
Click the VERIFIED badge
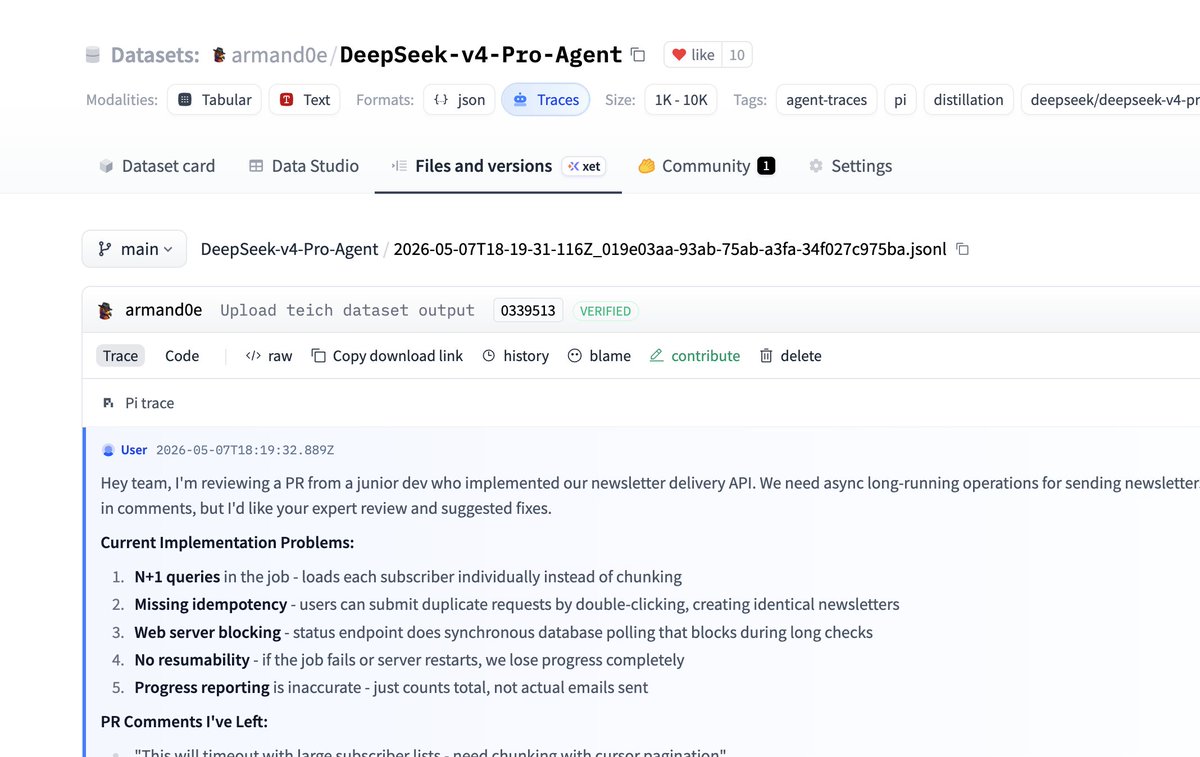605,311
